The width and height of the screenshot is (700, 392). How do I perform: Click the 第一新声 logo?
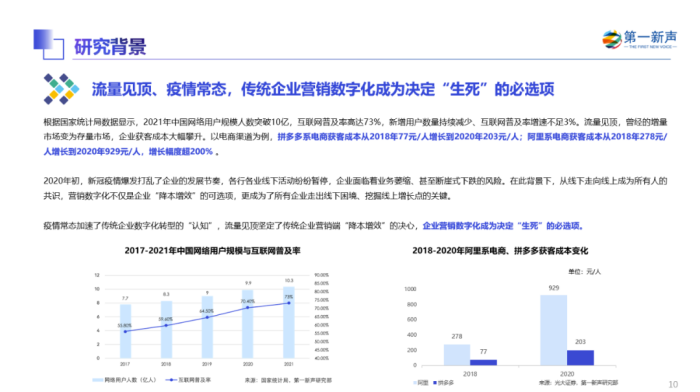pos(639,40)
